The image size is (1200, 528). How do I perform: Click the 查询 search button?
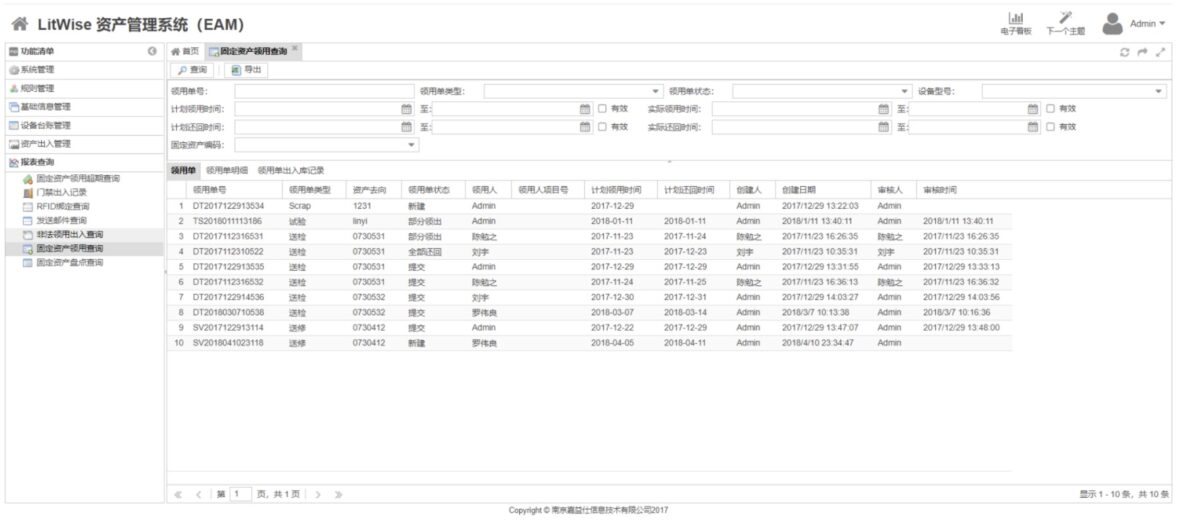point(193,70)
